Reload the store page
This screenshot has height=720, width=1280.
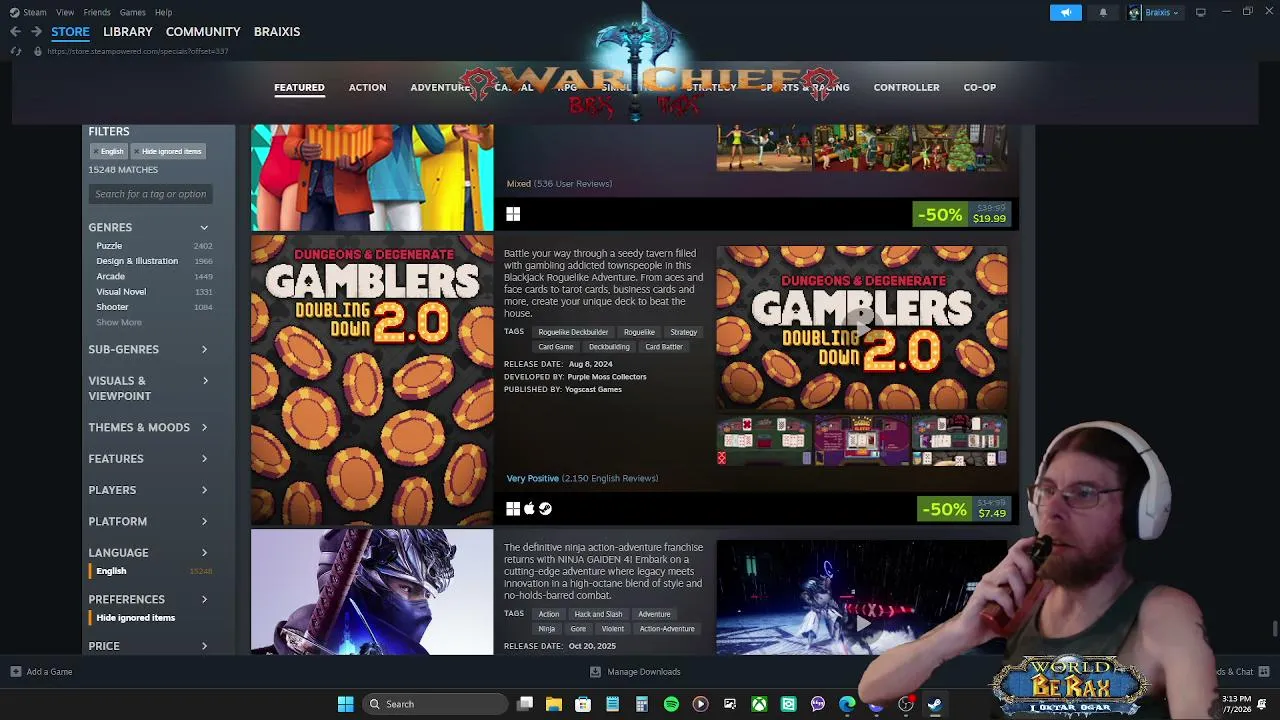click(15, 51)
